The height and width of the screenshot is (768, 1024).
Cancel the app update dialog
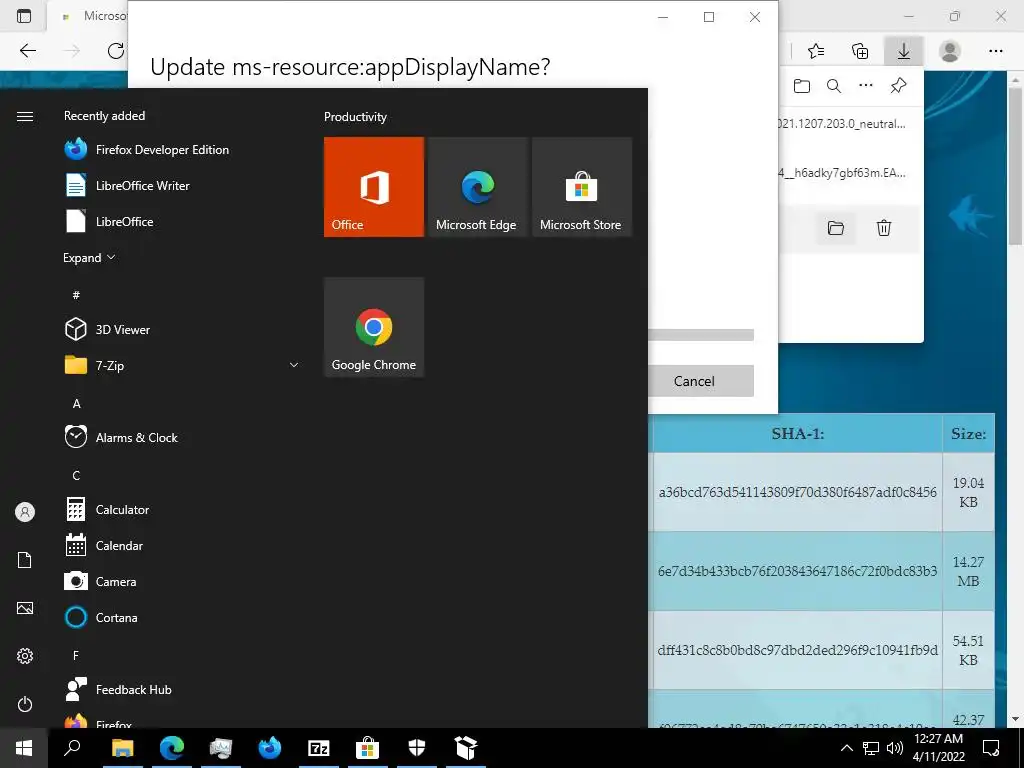click(700, 381)
